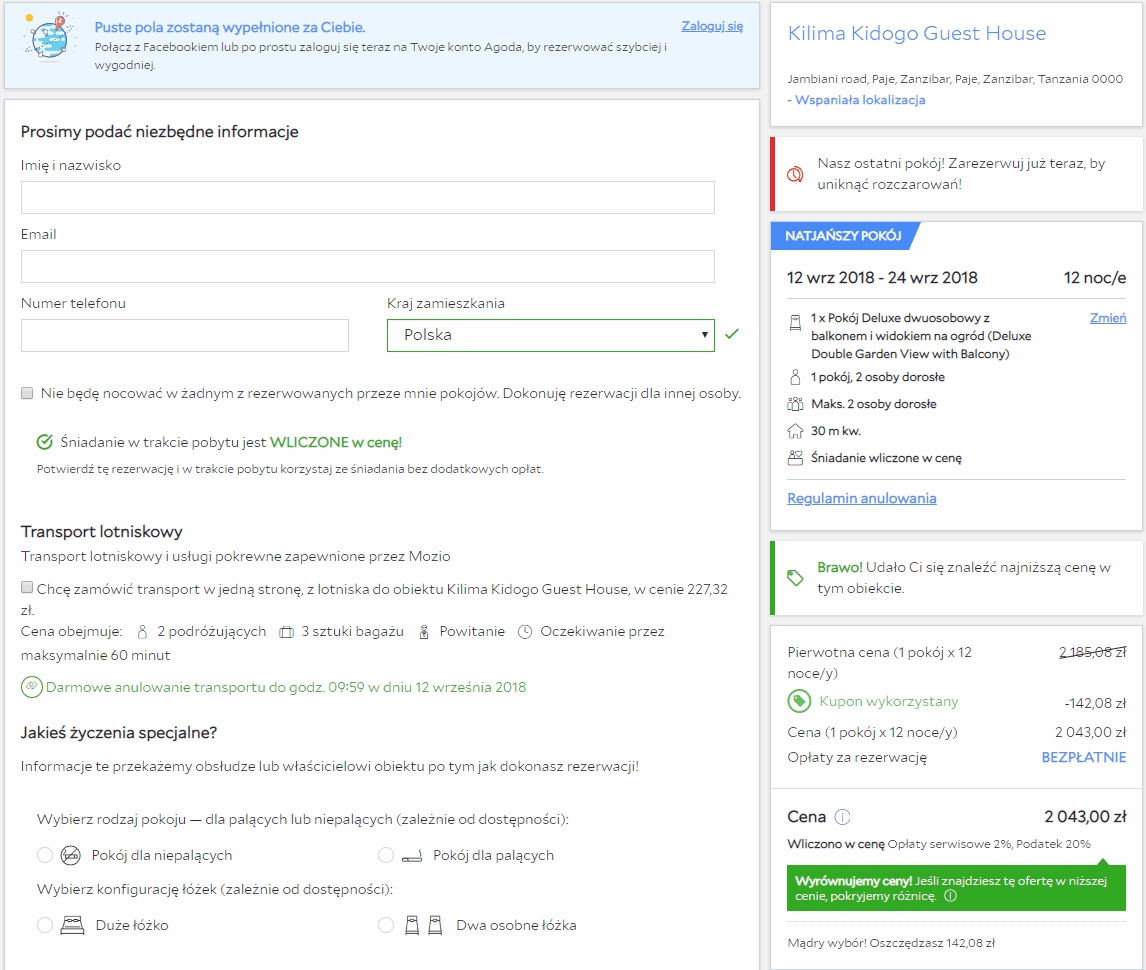Screen dimensions: 1146x970
Task: Click '12 wrz 2018 - 24 wrz 2018' dates
Action: pyautogui.click(x=882, y=278)
